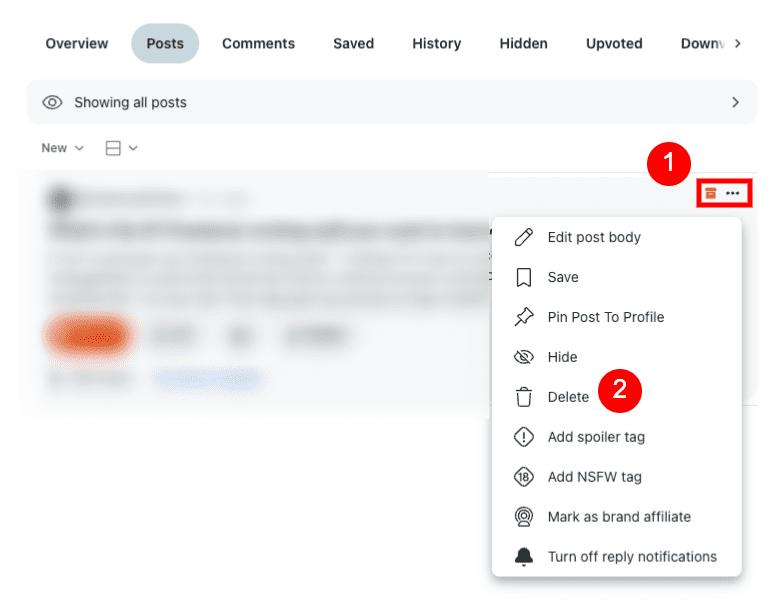This screenshot has width=776, height=612.
Task: Open the New sort dropdown
Action: tap(62, 148)
